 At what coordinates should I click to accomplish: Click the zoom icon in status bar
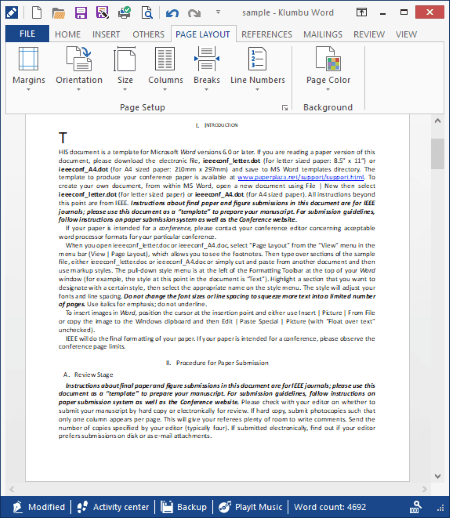pos(415,507)
